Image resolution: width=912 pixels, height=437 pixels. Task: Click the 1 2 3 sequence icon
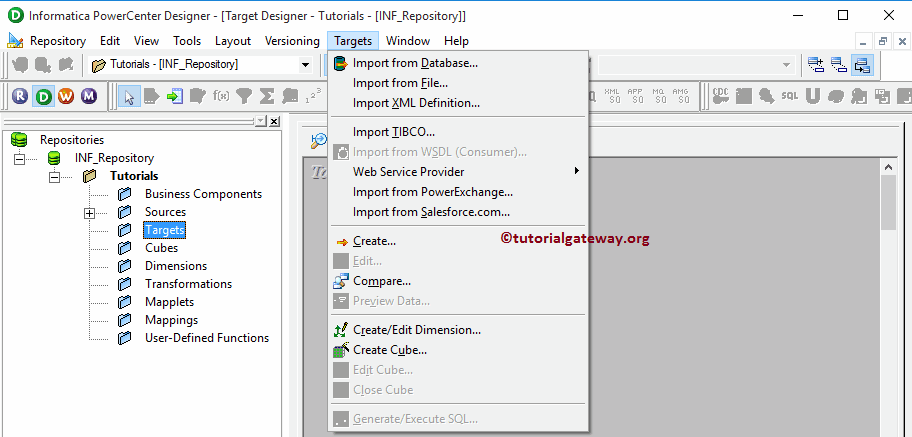[x=313, y=96]
